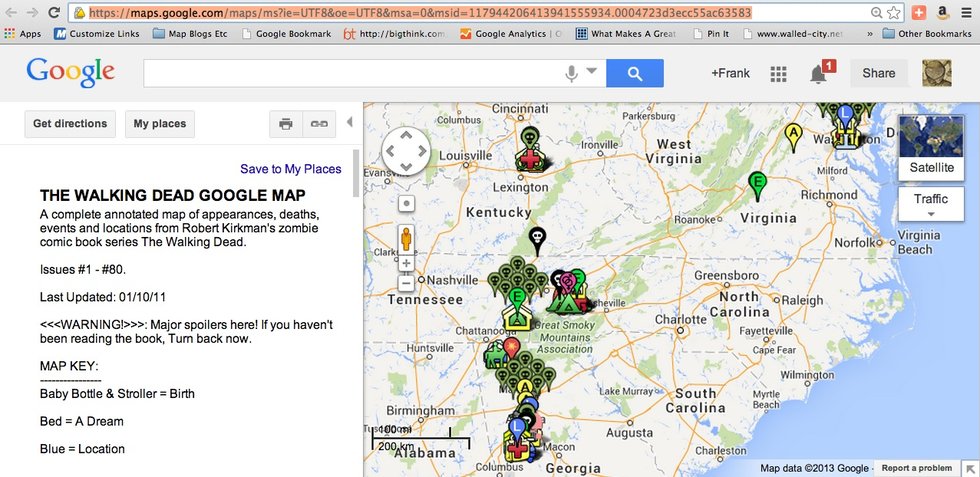Click the Amazon extension icon

944,13
